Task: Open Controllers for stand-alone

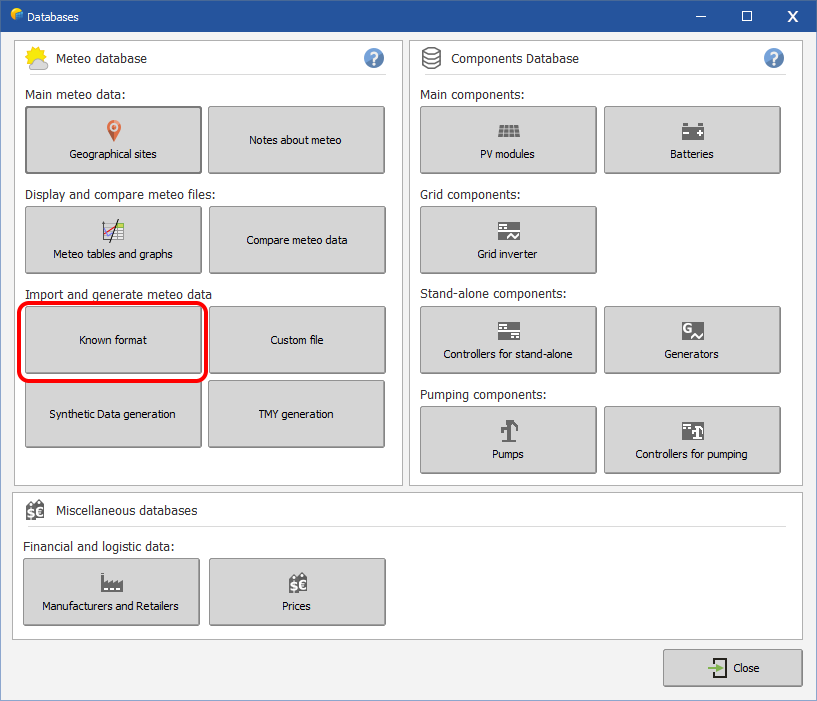Action: pyautogui.click(x=508, y=340)
